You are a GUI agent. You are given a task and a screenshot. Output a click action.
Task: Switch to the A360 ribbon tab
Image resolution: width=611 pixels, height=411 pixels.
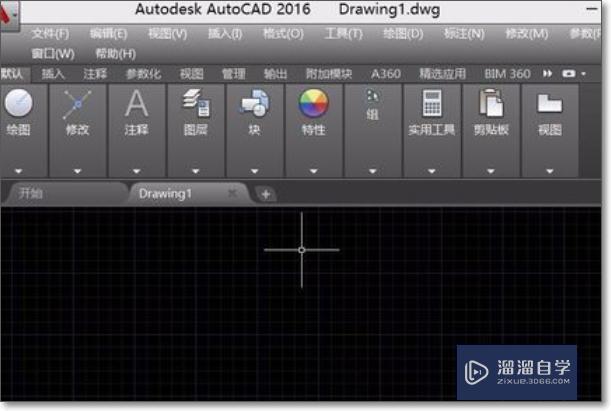click(x=386, y=74)
